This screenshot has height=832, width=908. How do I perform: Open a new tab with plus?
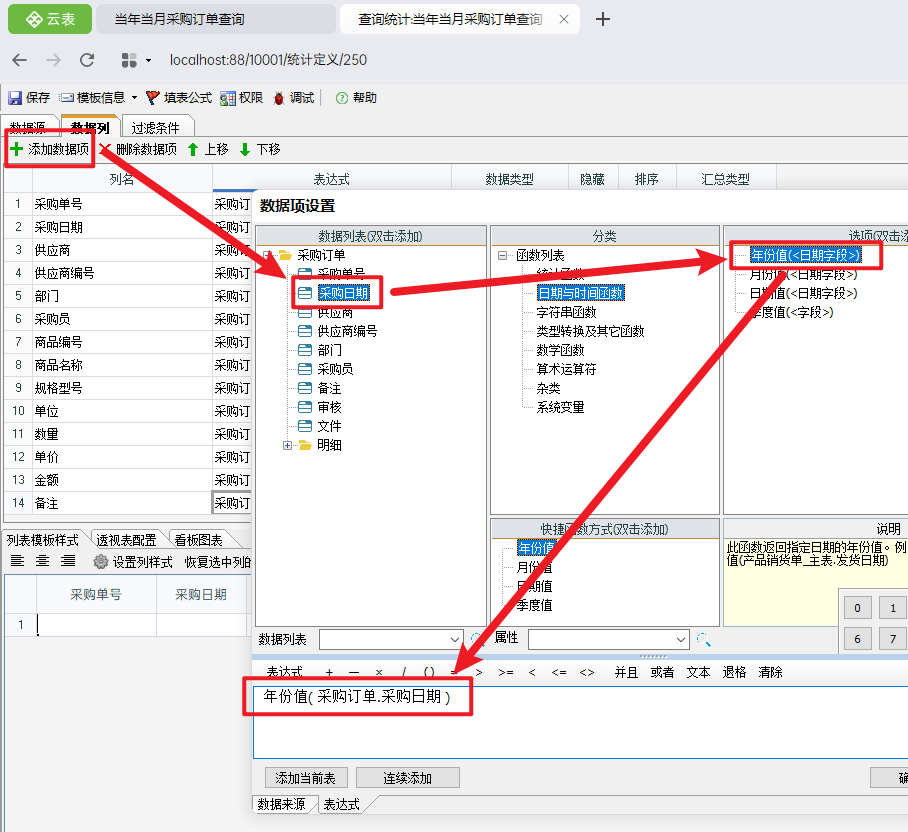(x=603, y=19)
